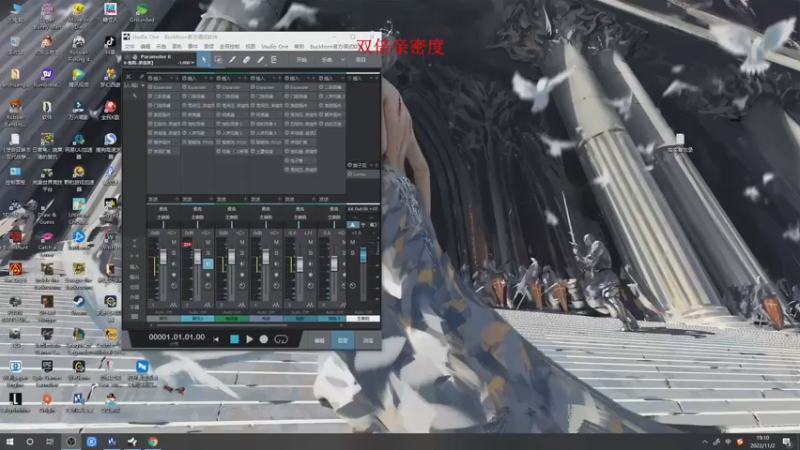Select the Arrow tool in Studio One toolbar
The width and height of the screenshot is (800, 450).
[204, 60]
